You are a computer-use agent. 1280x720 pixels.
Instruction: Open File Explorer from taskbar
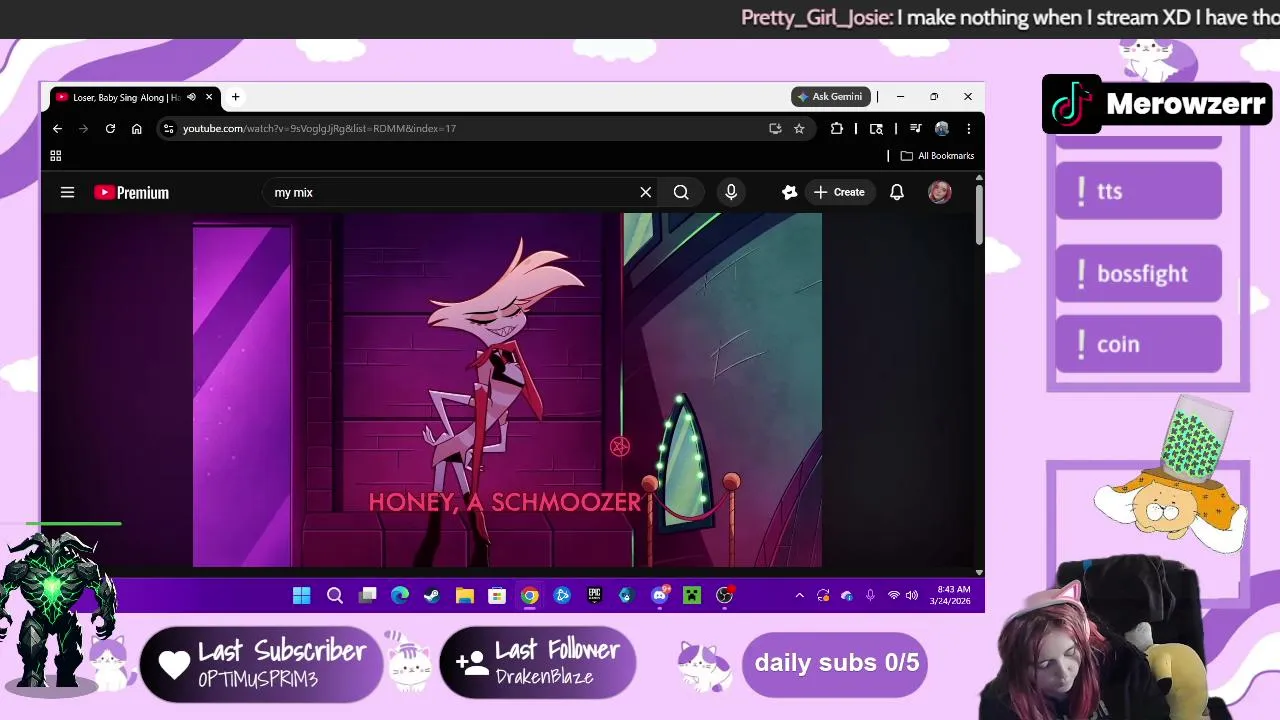click(x=465, y=596)
